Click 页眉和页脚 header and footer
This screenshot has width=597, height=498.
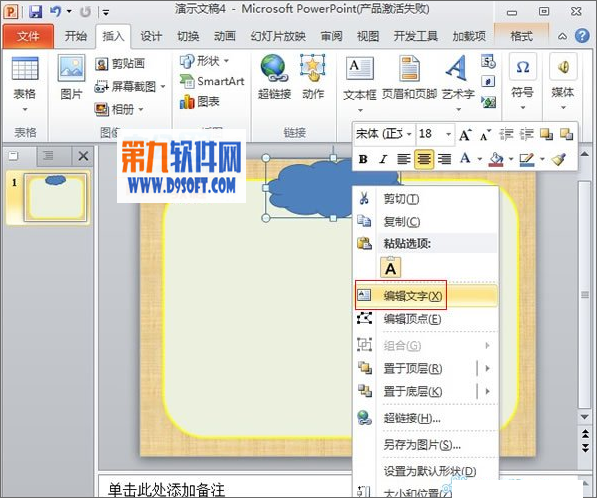tap(409, 77)
